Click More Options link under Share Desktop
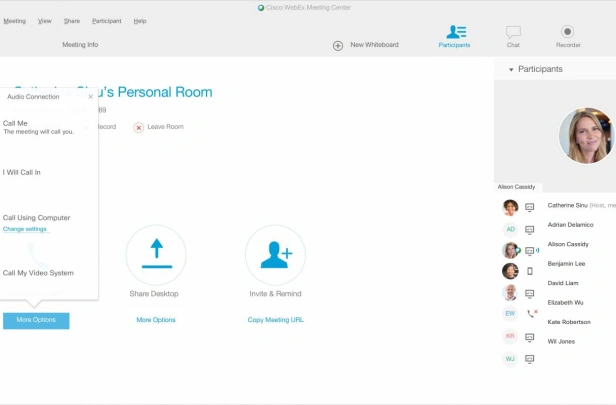 [x=156, y=320]
